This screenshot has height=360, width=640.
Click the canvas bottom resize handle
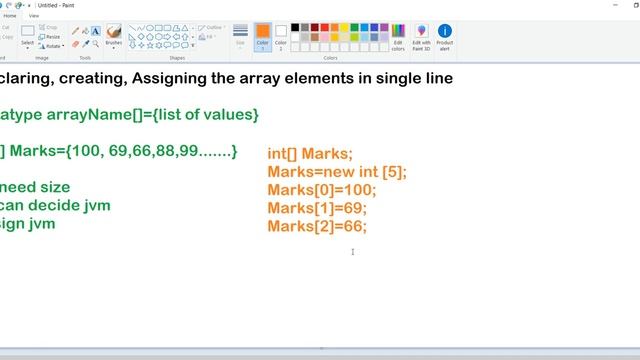[x=321, y=349]
